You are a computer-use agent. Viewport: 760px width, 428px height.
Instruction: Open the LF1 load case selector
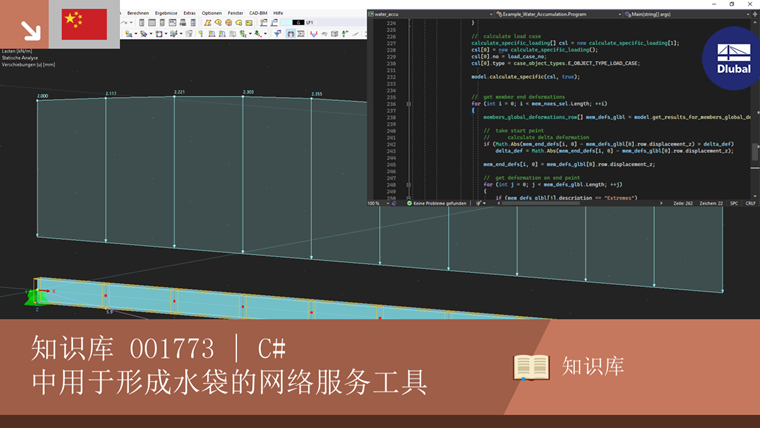click(x=310, y=22)
